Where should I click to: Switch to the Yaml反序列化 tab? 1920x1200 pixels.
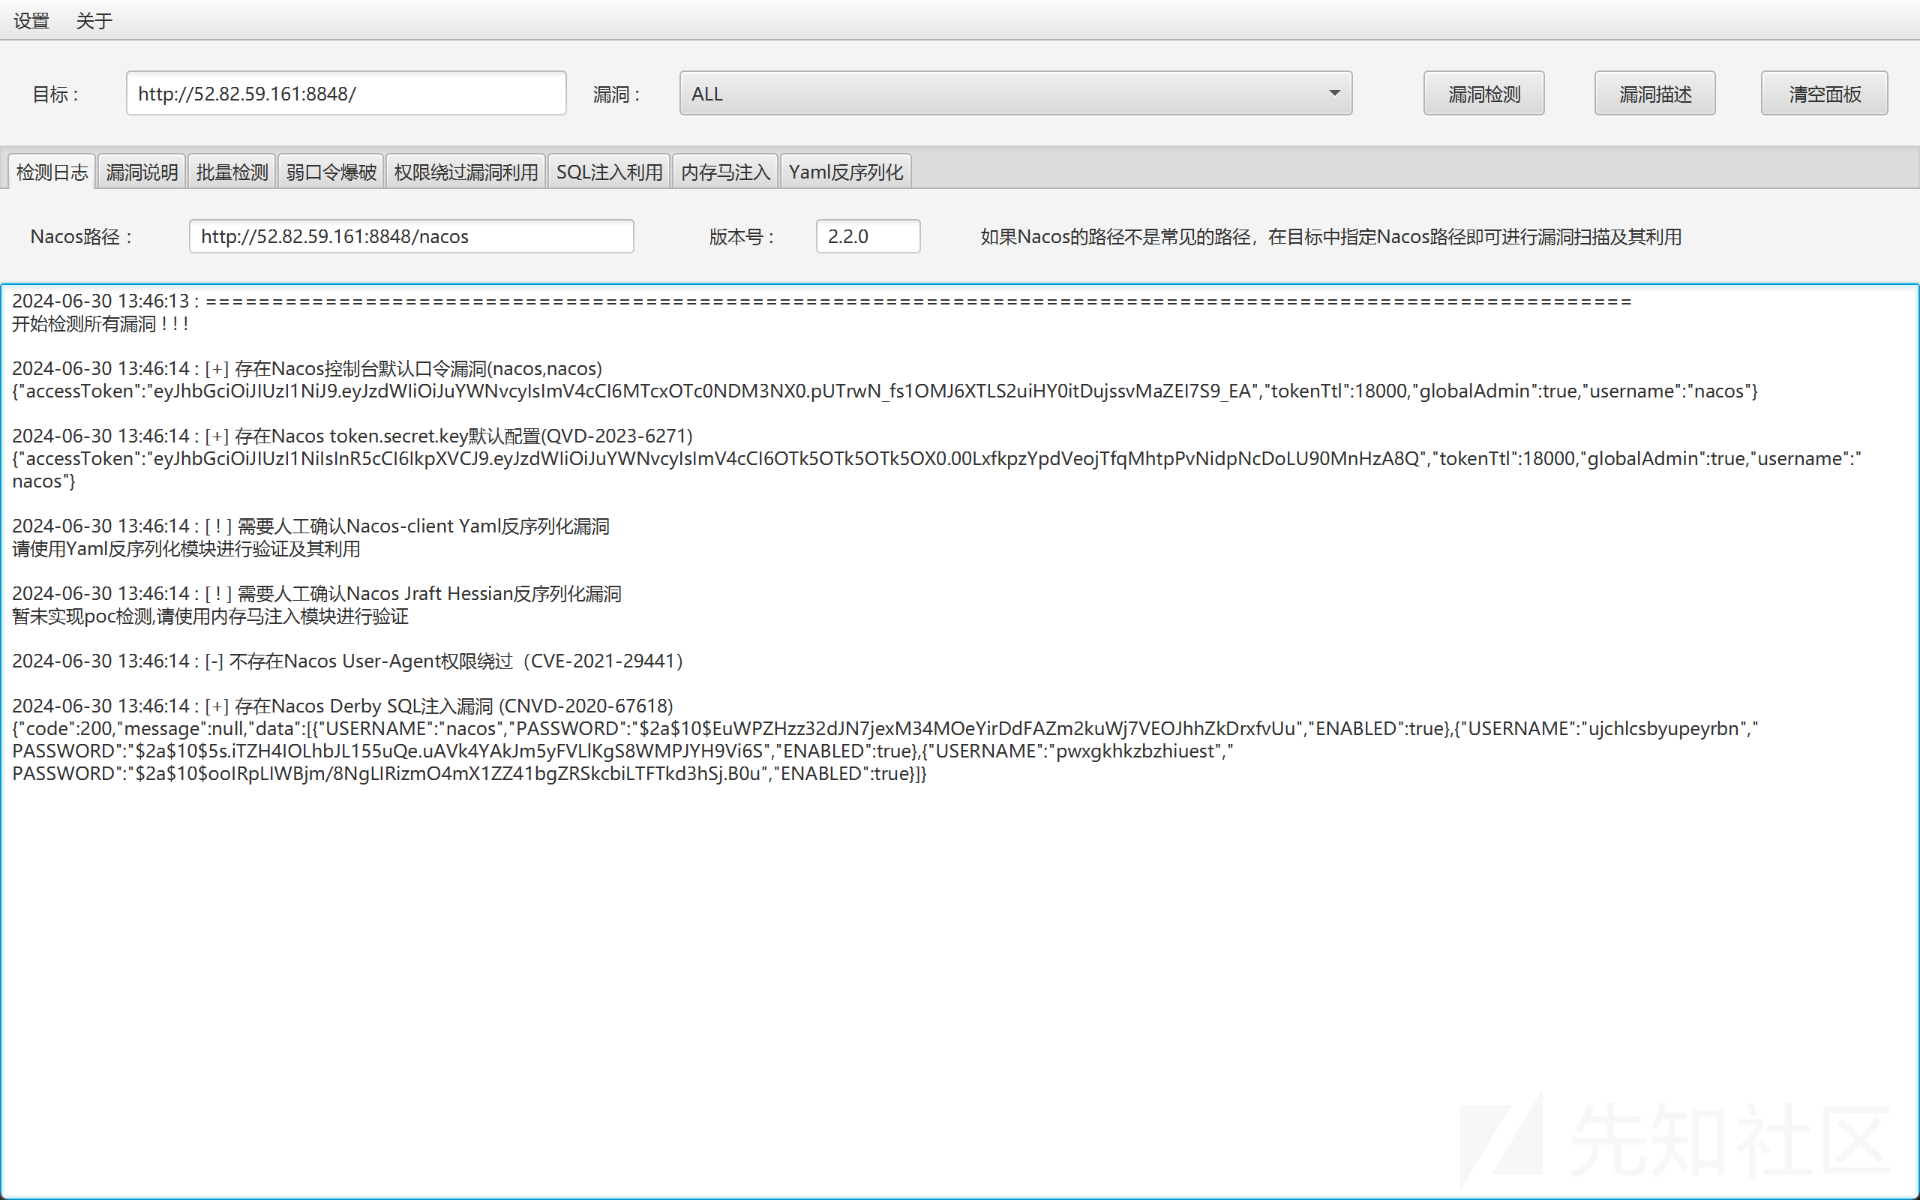[846, 172]
